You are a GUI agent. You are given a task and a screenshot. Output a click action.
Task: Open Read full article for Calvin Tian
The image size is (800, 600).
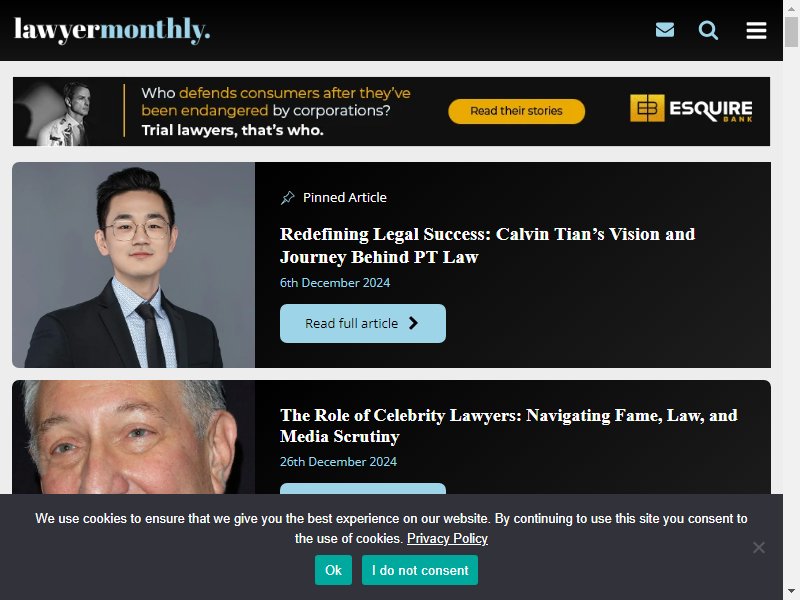pos(363,323)
